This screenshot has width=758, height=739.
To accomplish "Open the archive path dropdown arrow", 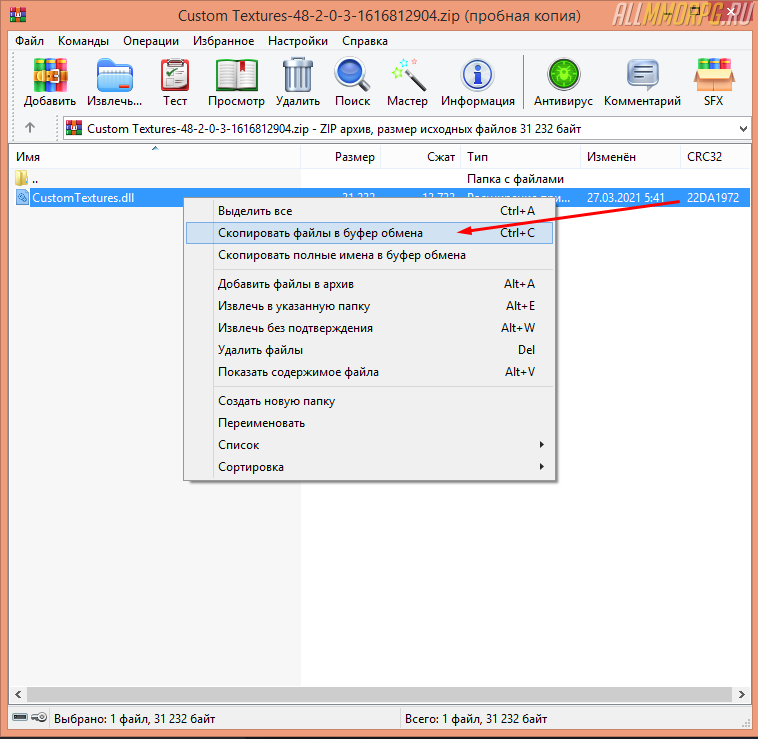I will pyautogui.click(x=743, y=129).
